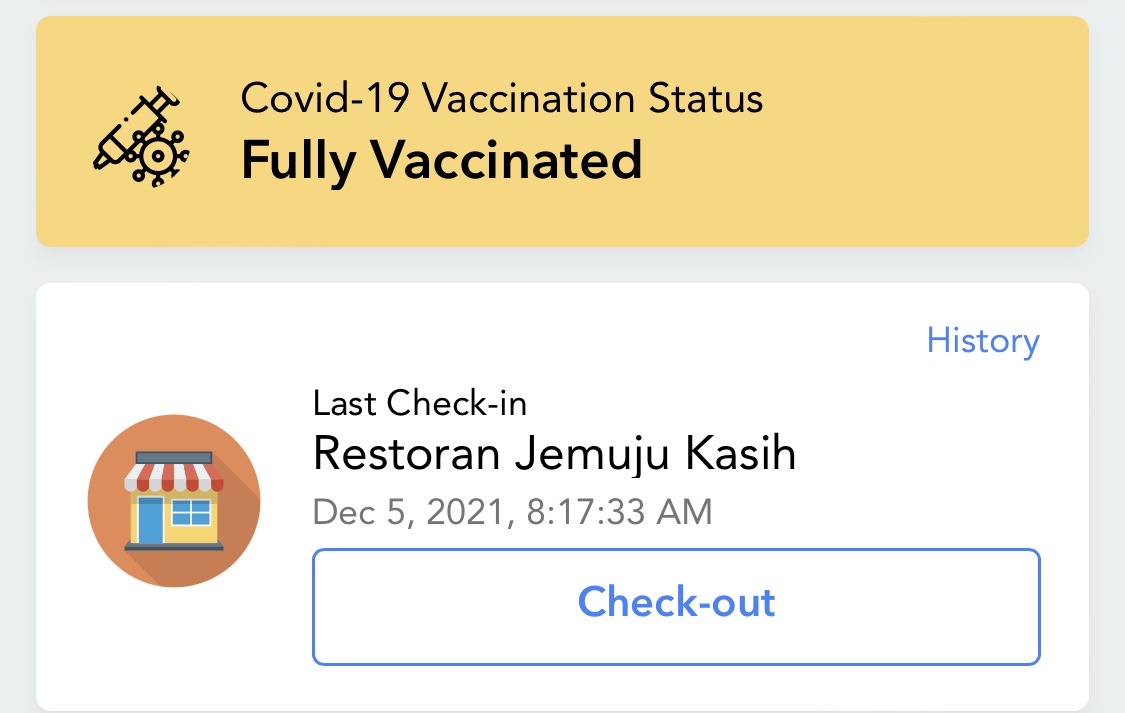Click the Restoran Jemuju Kasih location name
Screen dimensions: 1125x713
click(554, 455)
